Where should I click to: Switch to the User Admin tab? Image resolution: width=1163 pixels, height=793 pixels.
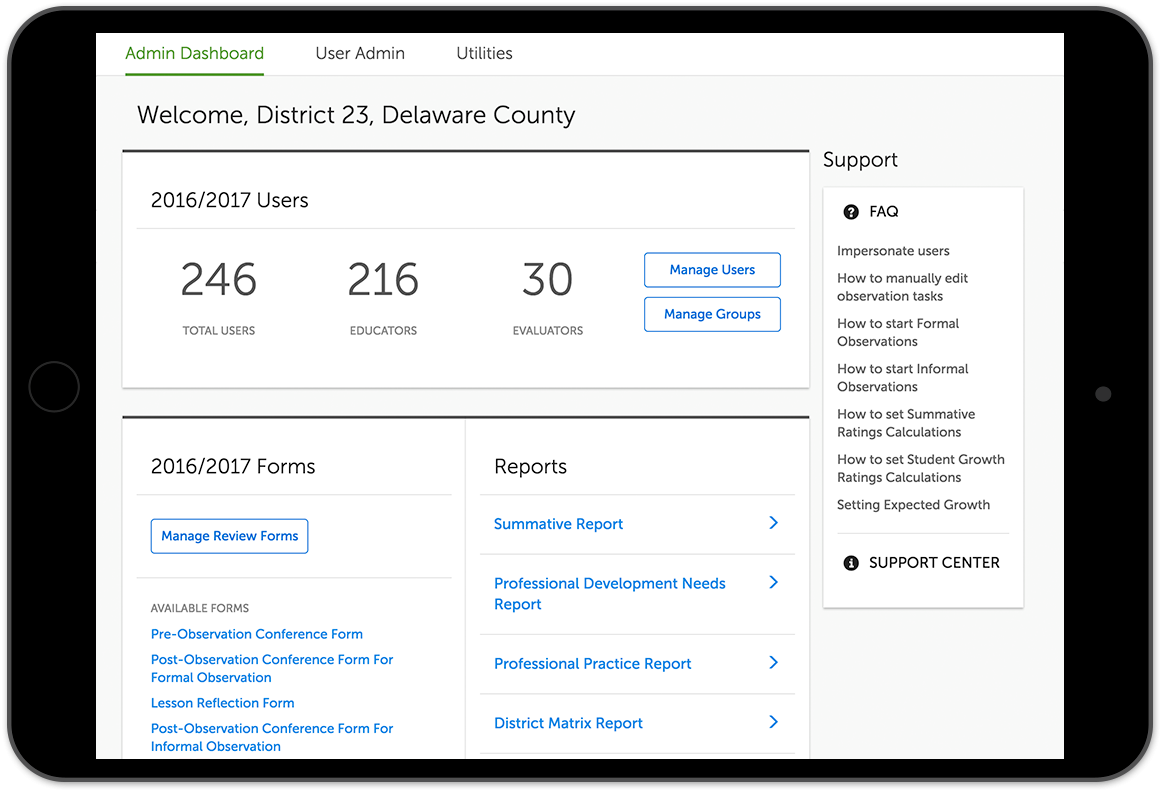(360, 54)
